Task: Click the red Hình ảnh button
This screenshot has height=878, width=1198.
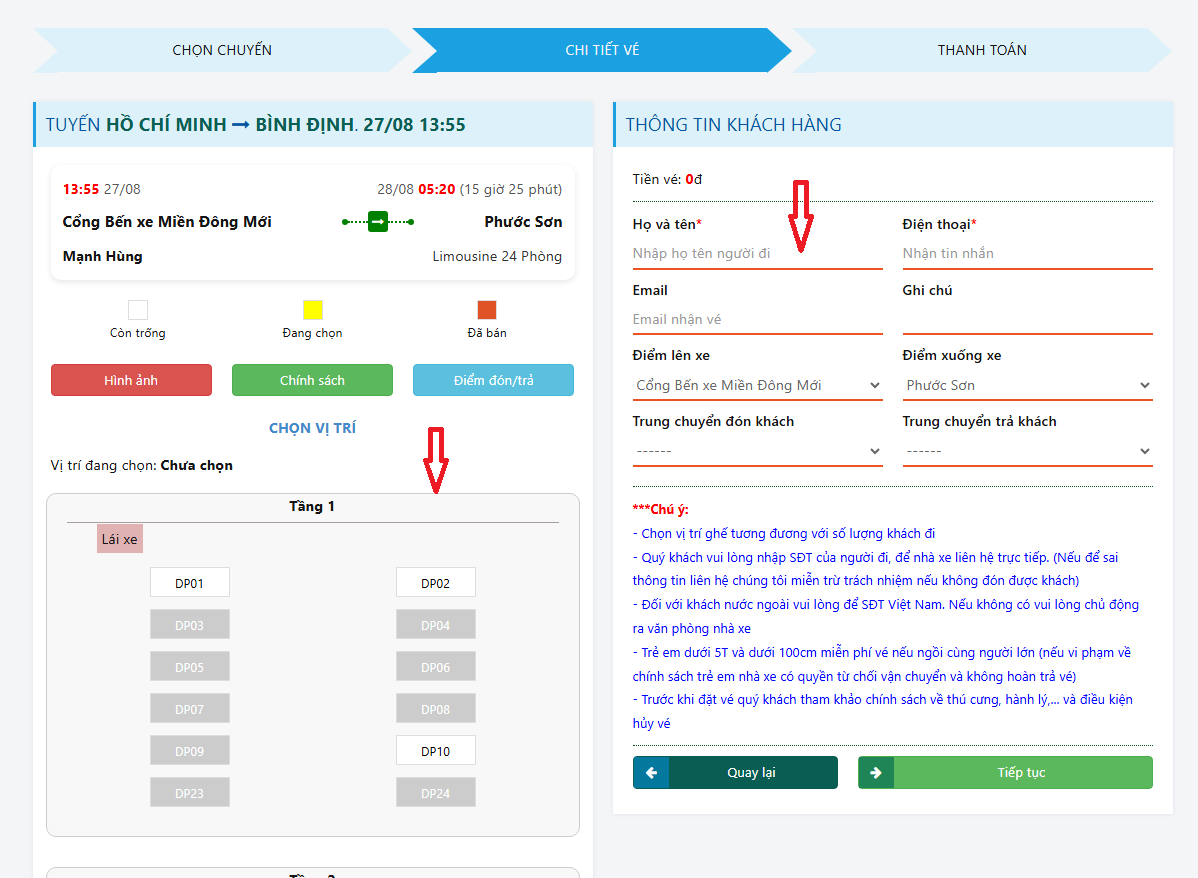Action: tap(131, 380)
